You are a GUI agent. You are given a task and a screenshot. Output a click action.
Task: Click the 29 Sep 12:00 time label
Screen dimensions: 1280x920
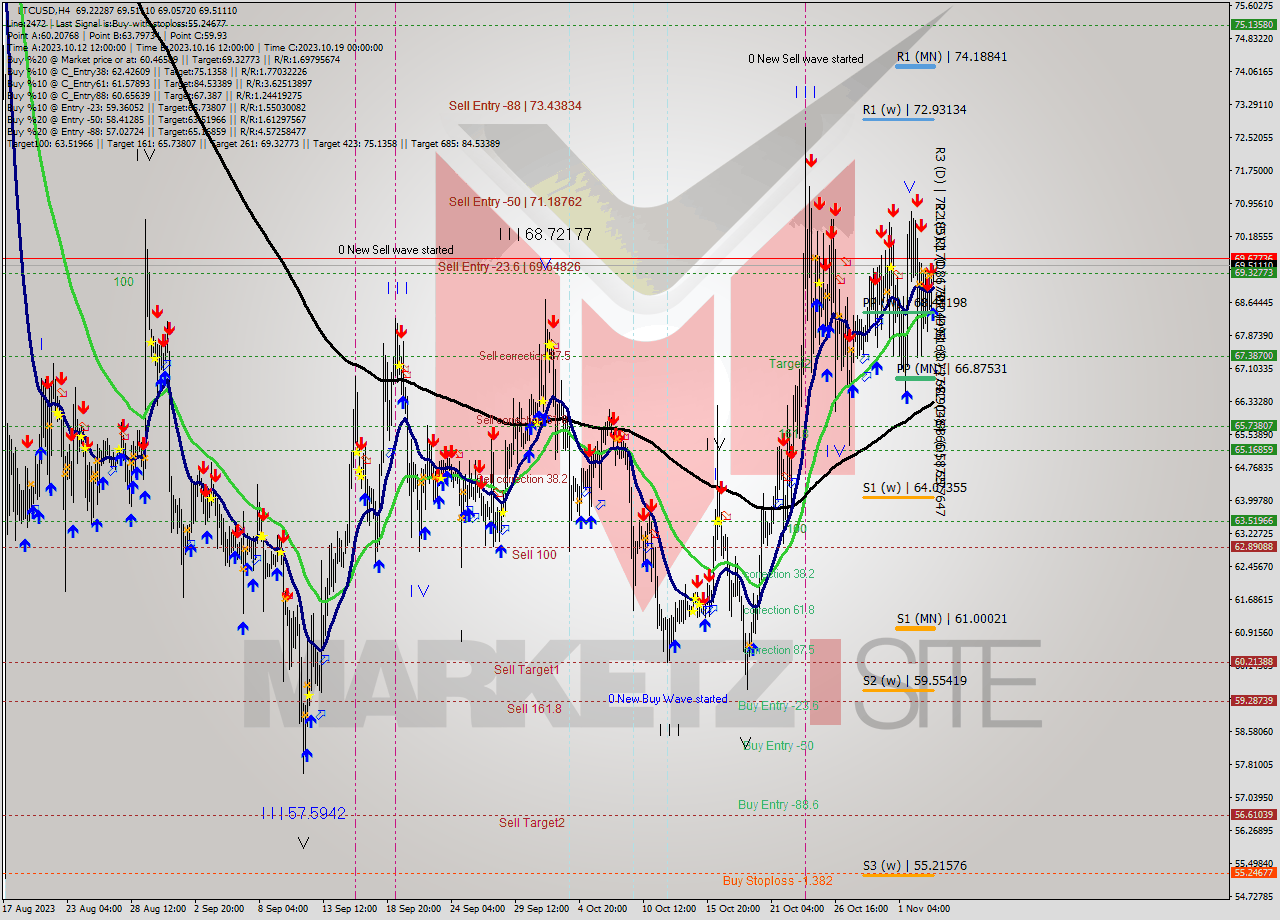pyautogui.click(x=542, y=909)
